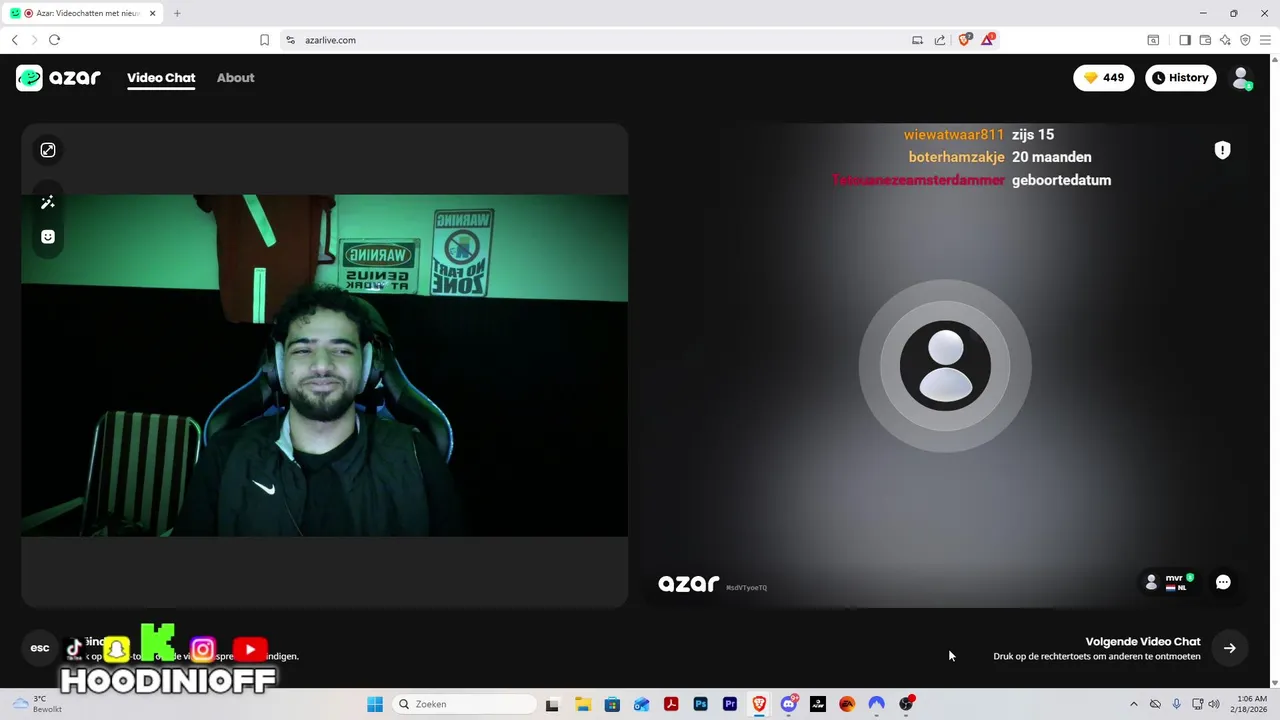Screen dimensions: 1280x720
Task: Open the Windows Start menu
Action: coord(375,704)
